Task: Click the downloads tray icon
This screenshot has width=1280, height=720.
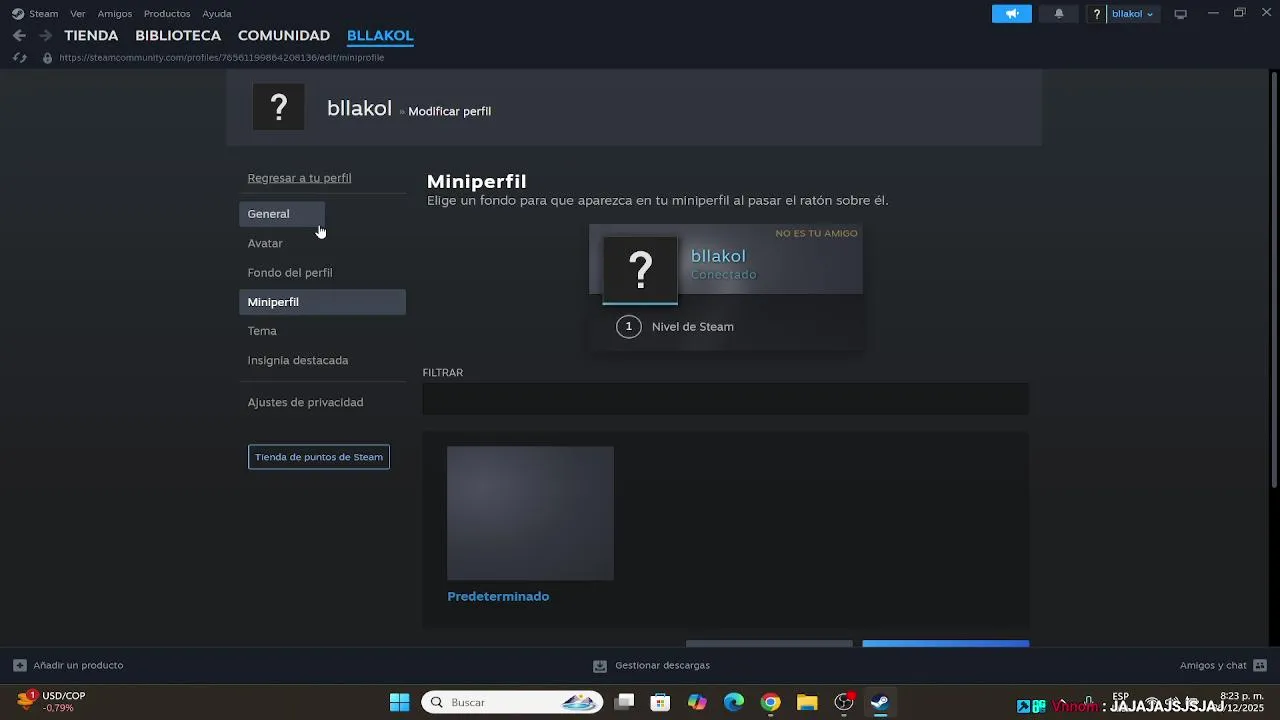Action: click(x=600, y=665)
